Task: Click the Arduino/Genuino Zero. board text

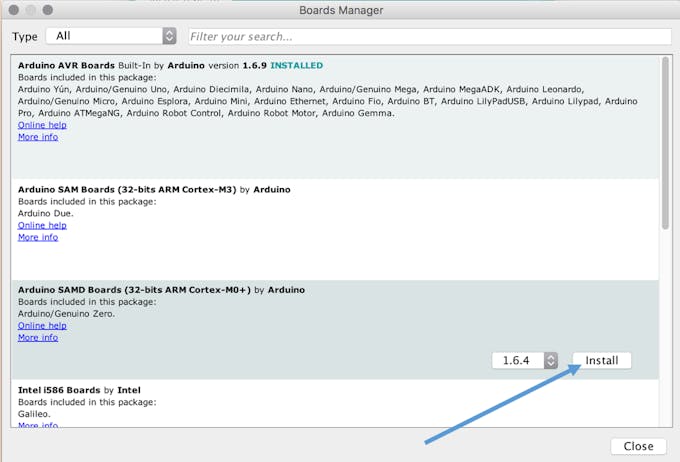Action: pos(66,314)
